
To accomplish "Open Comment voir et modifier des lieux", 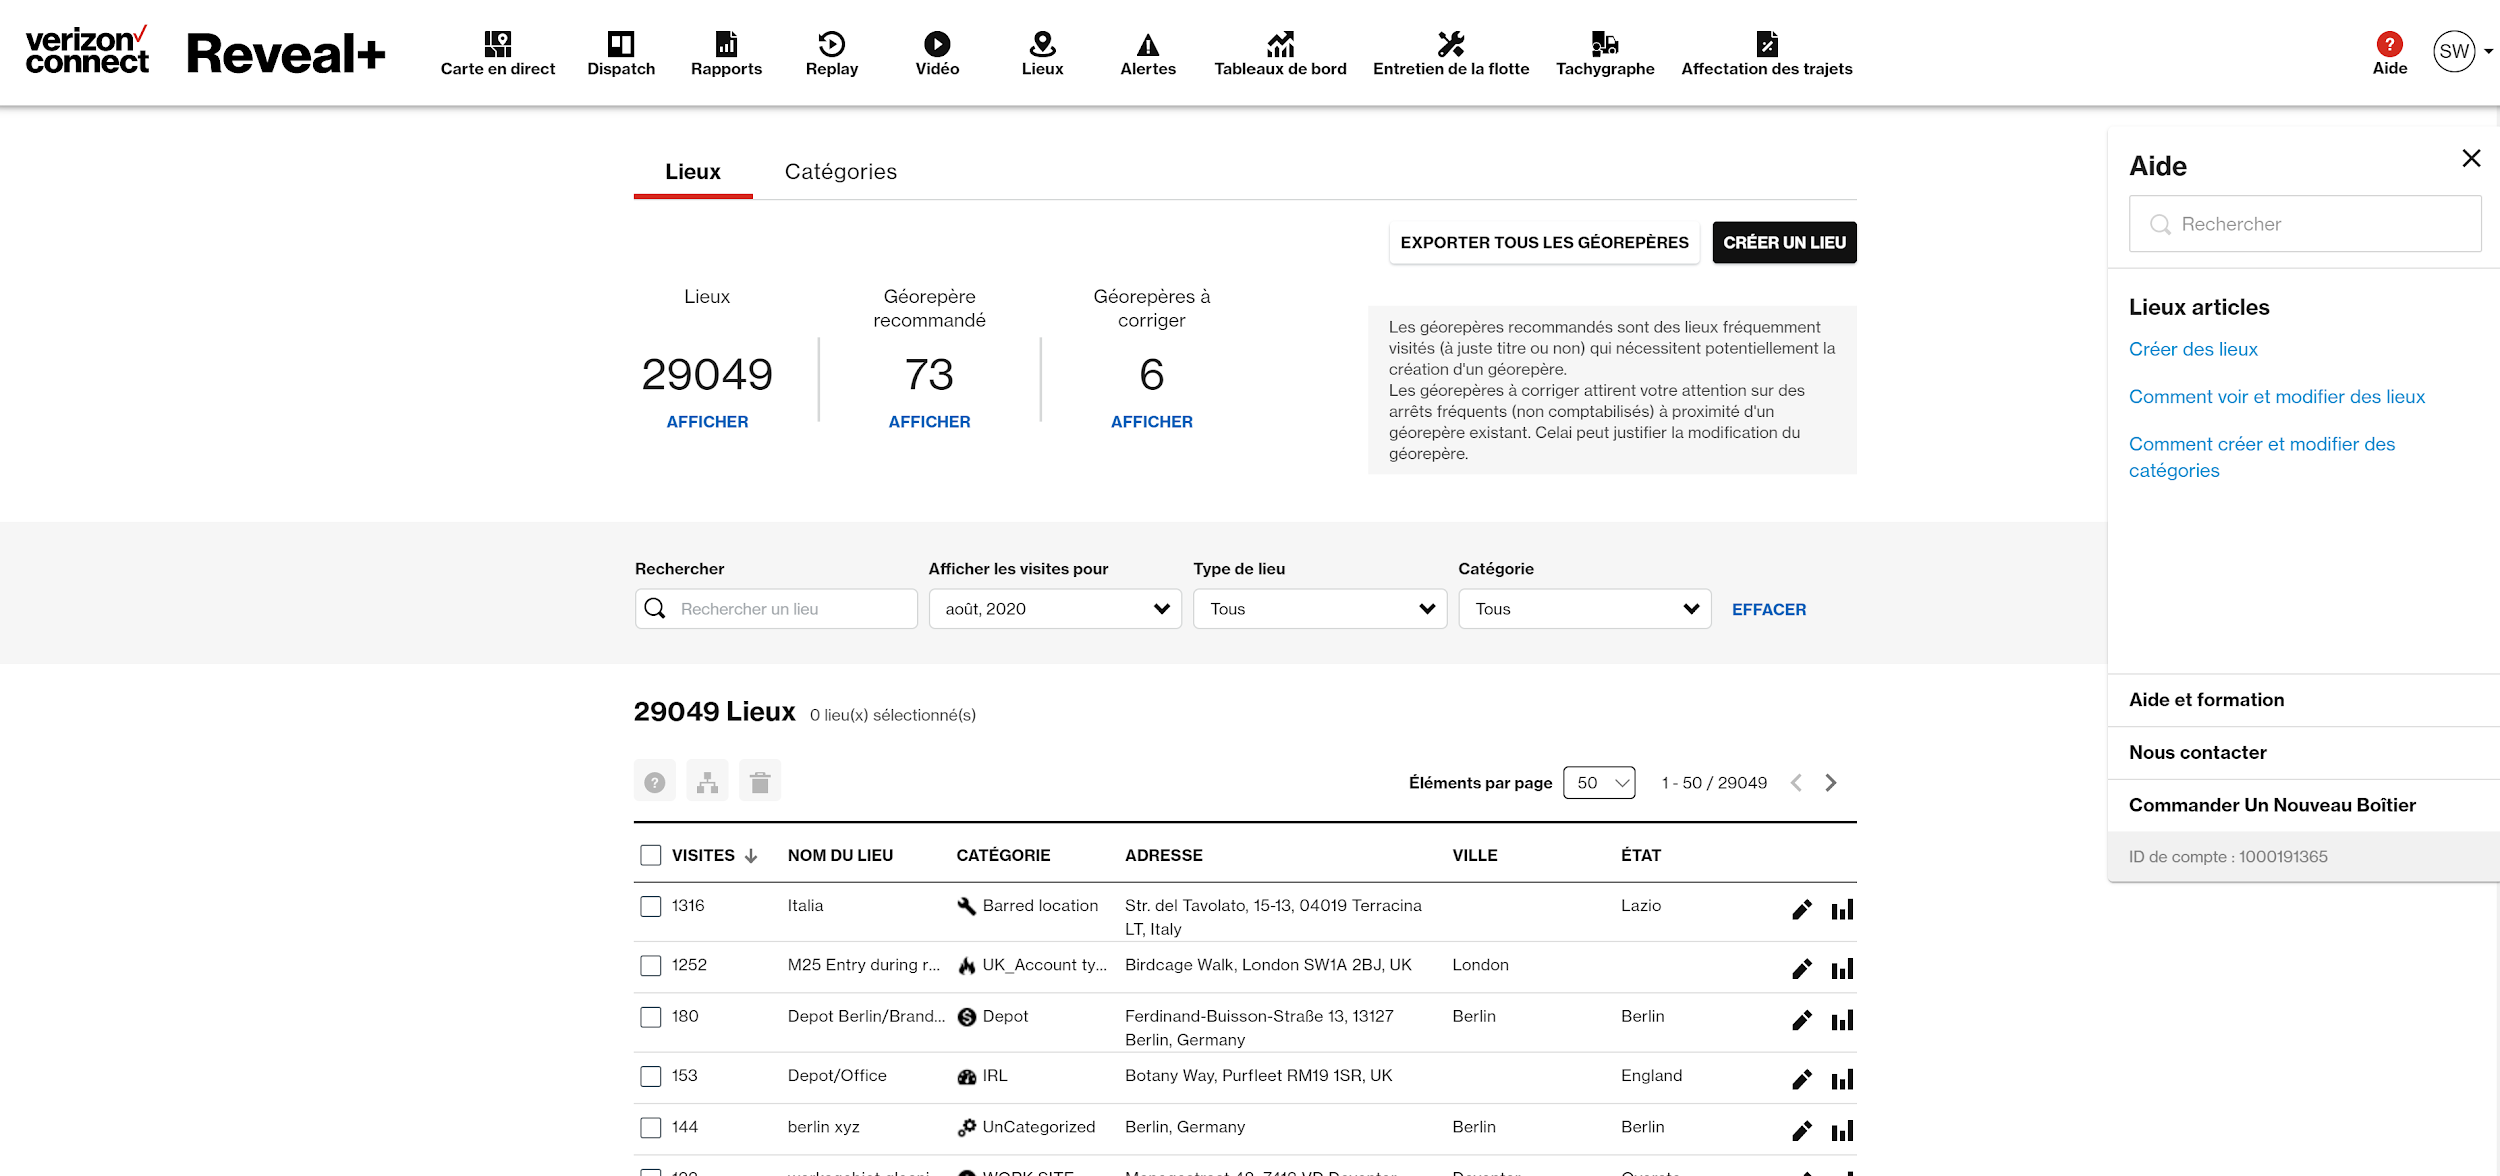I will coord(2277,396).
